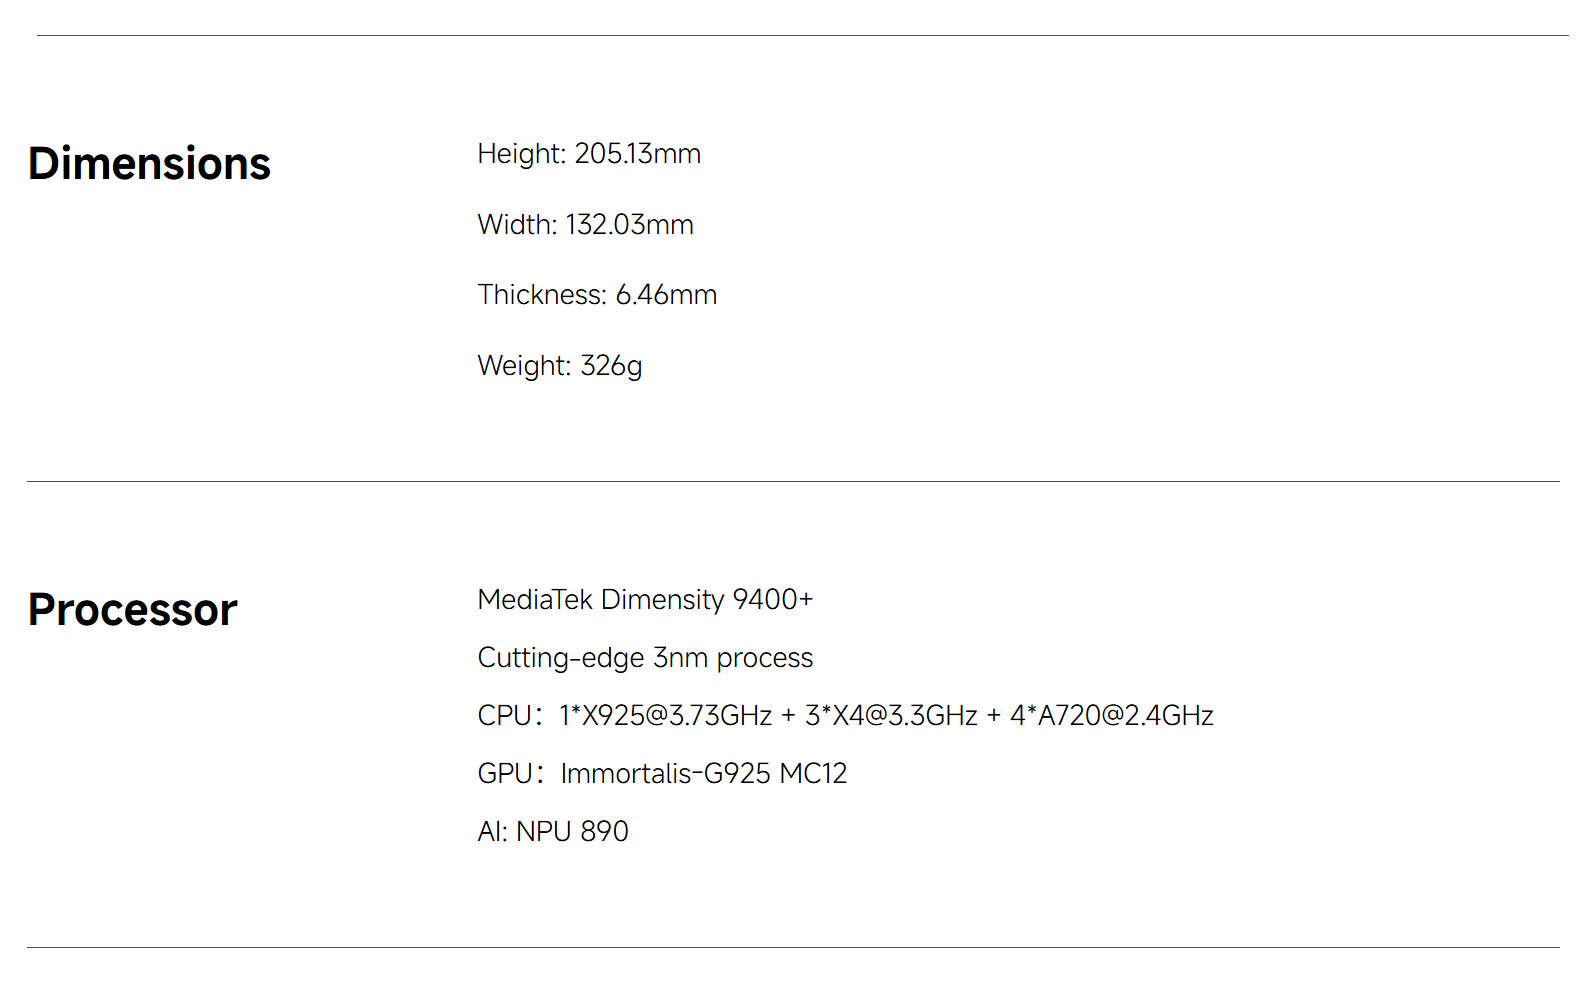
Task: Select the Immortalis-G925 MC12 text
Action: [703, 774]
